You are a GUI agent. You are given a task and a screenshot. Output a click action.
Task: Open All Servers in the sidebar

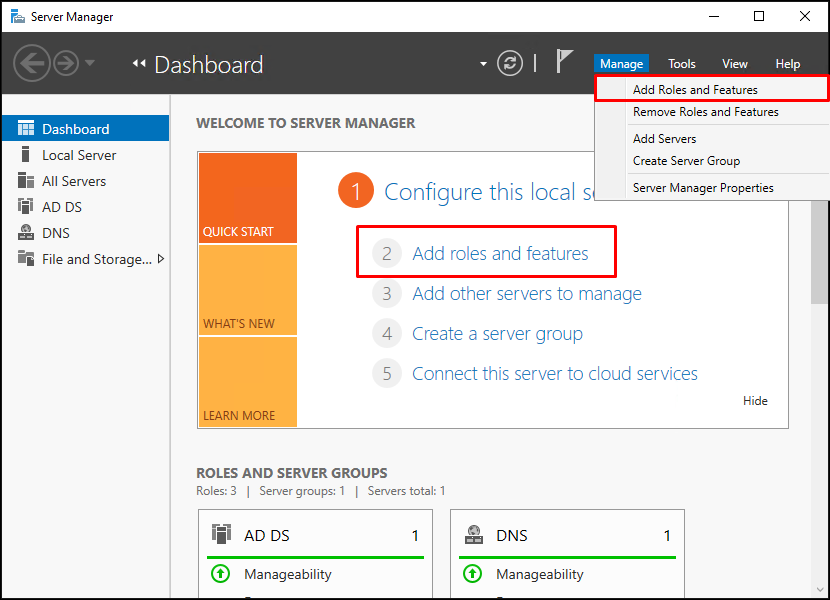(86, 181)
